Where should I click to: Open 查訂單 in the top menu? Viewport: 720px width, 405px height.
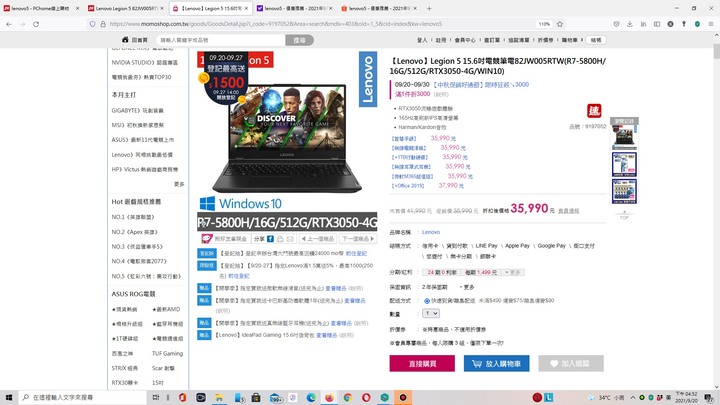(492, 40)
